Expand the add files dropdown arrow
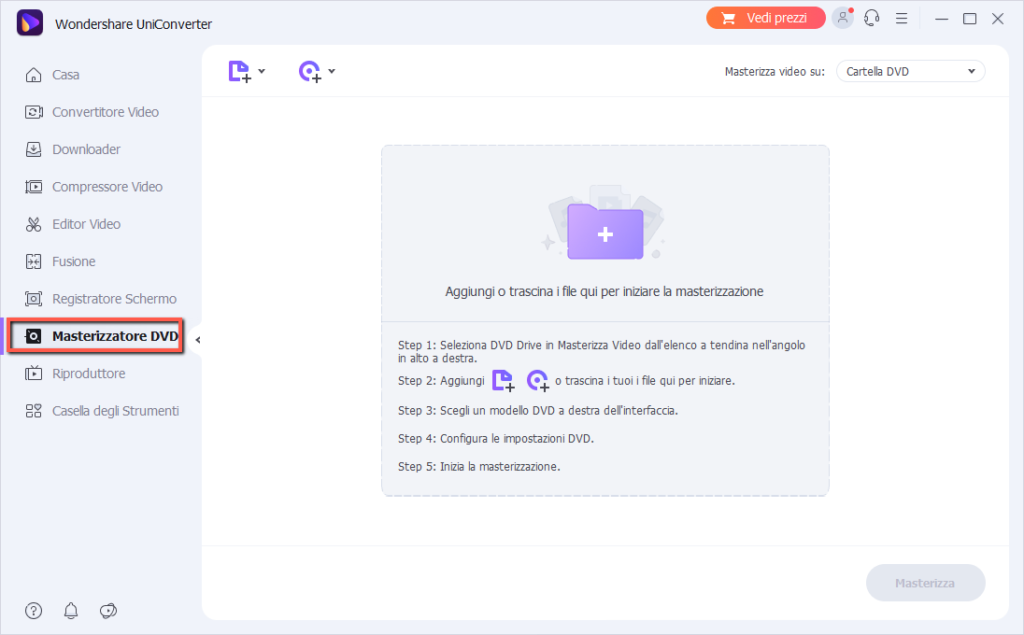This screenshot has width=1024, height=635. point(262,71)
